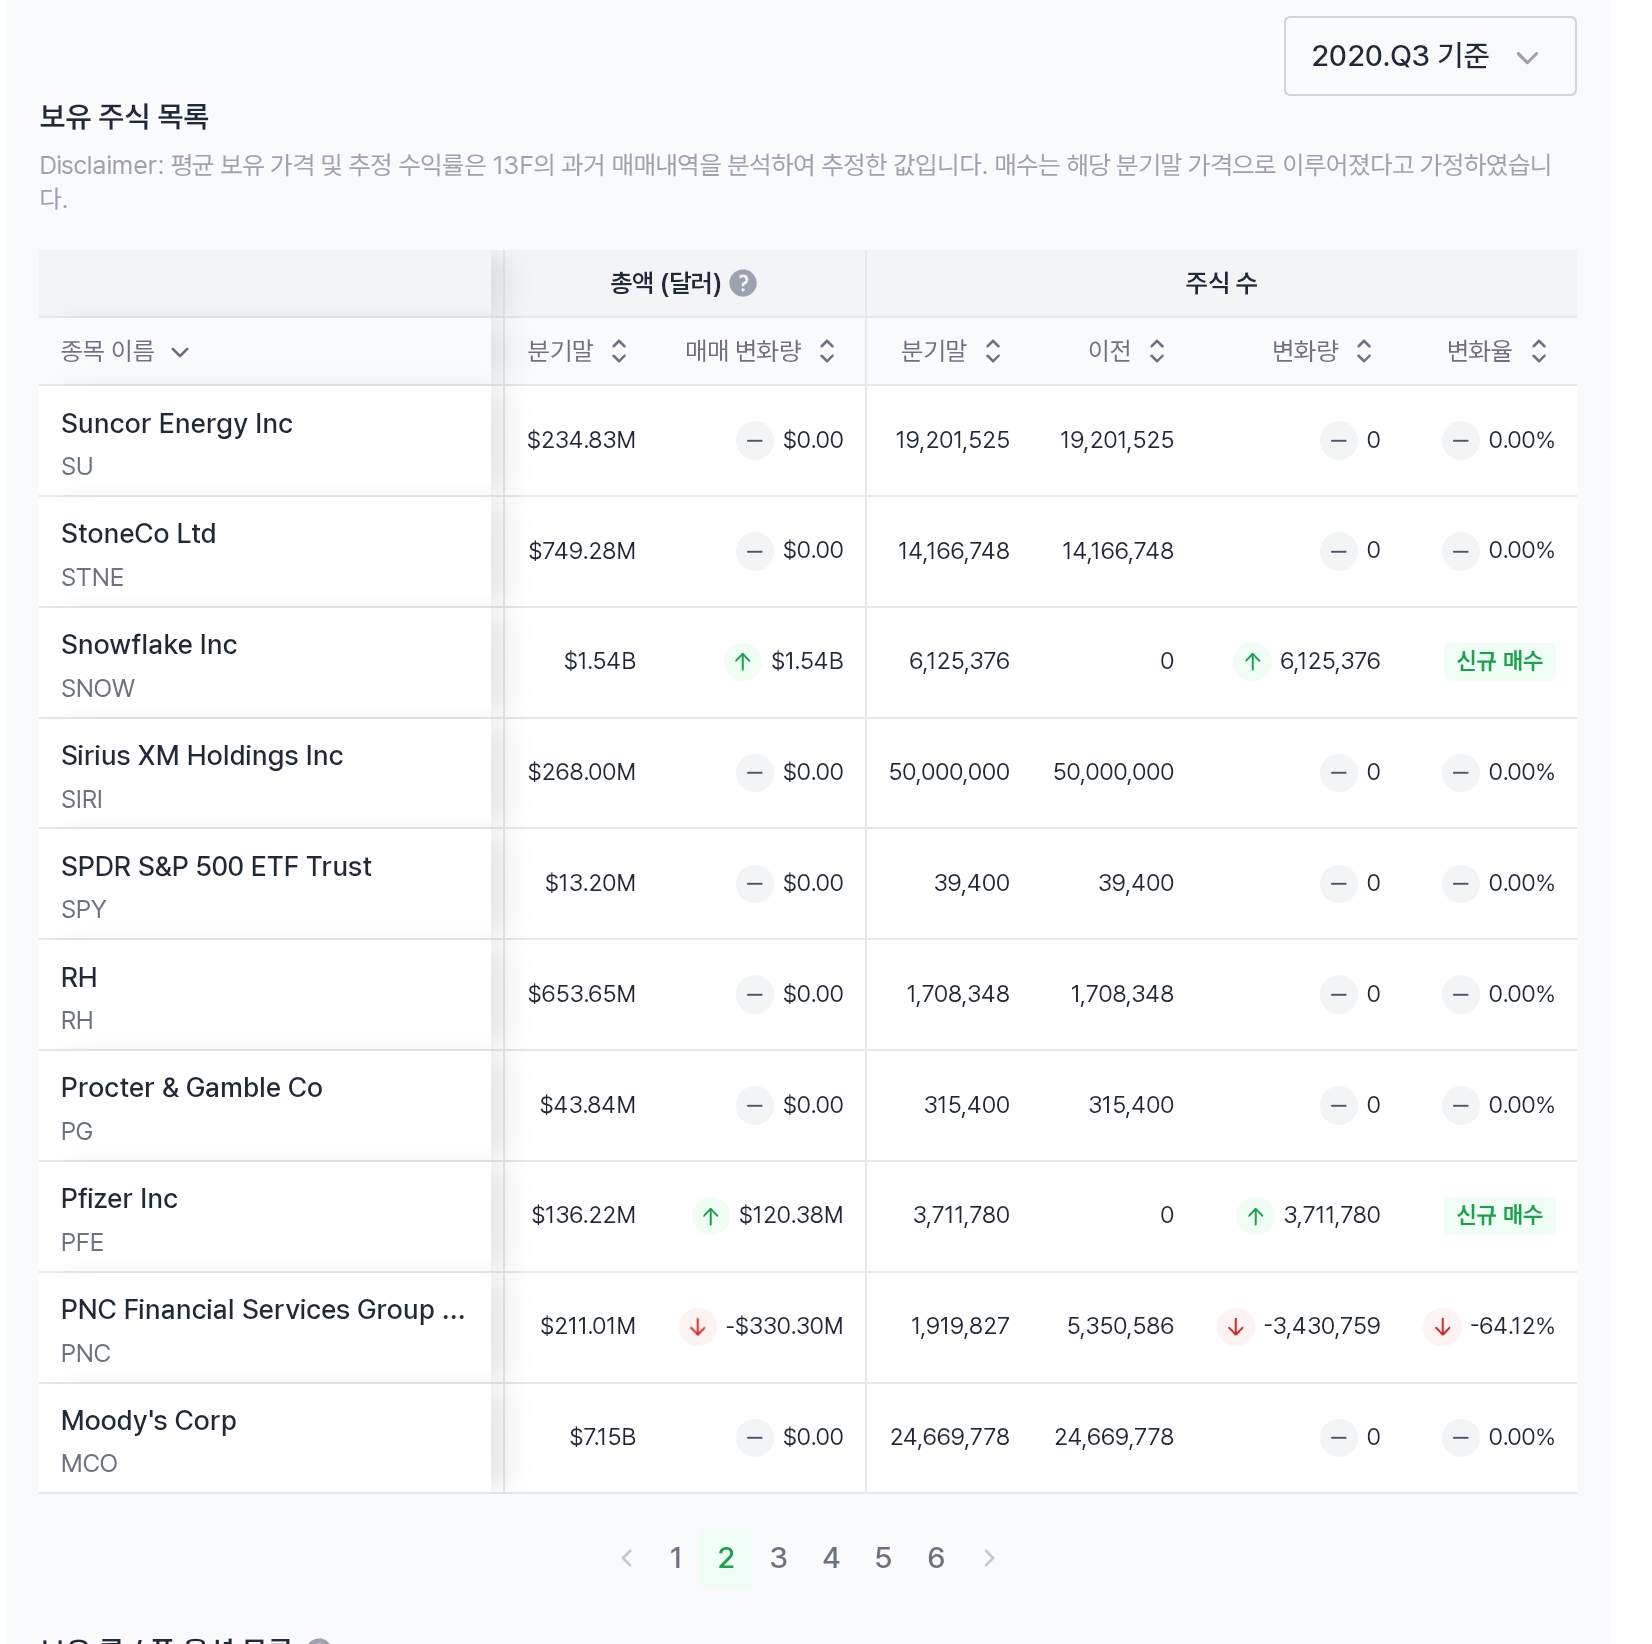Open page 1 of holdings
This screenshot has width=1652, height=1644.
676,1558
